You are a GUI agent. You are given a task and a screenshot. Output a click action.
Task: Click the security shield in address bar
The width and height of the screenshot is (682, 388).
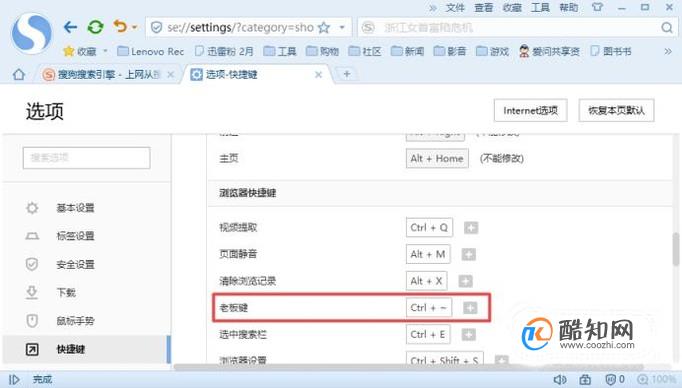click(156, 28)
